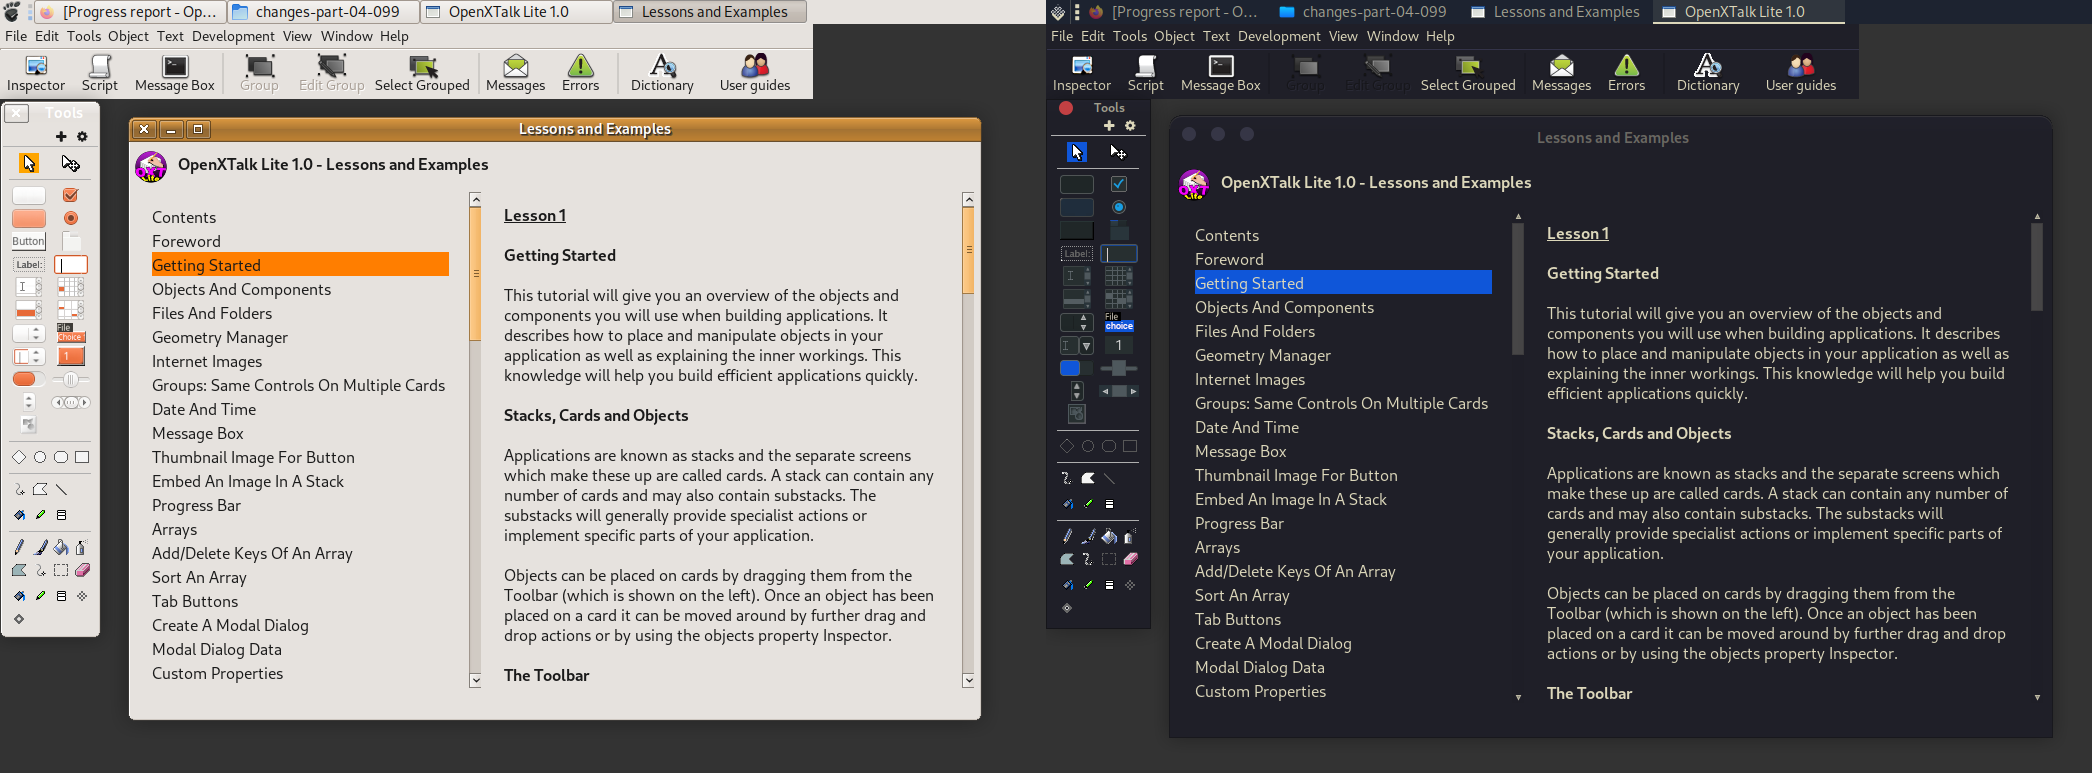Click up arrow of dark window content scrollbar
The width and height of the screenshot is (2092, 773).
tap(2037, 216)
